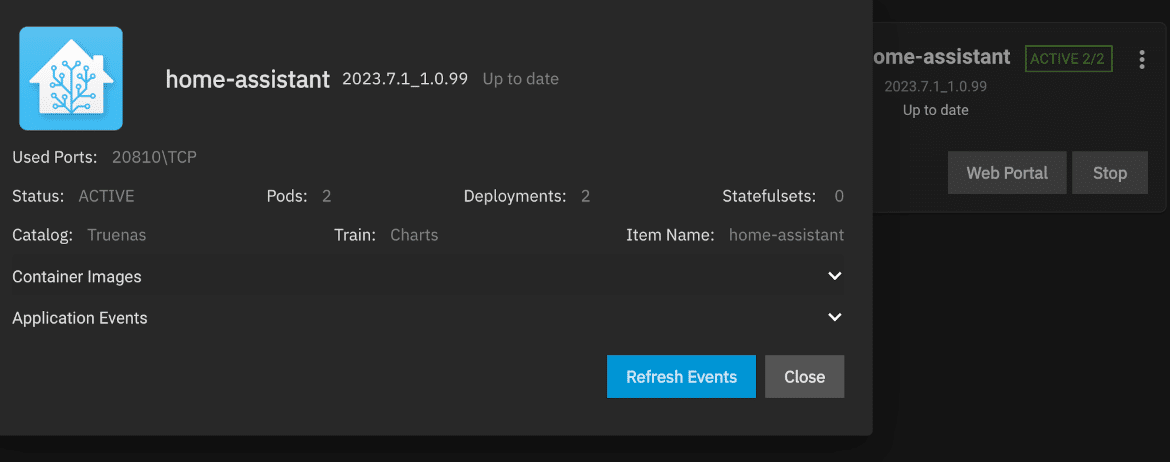
Task: Click the Truenas catalog value
Action: [116, 235]
